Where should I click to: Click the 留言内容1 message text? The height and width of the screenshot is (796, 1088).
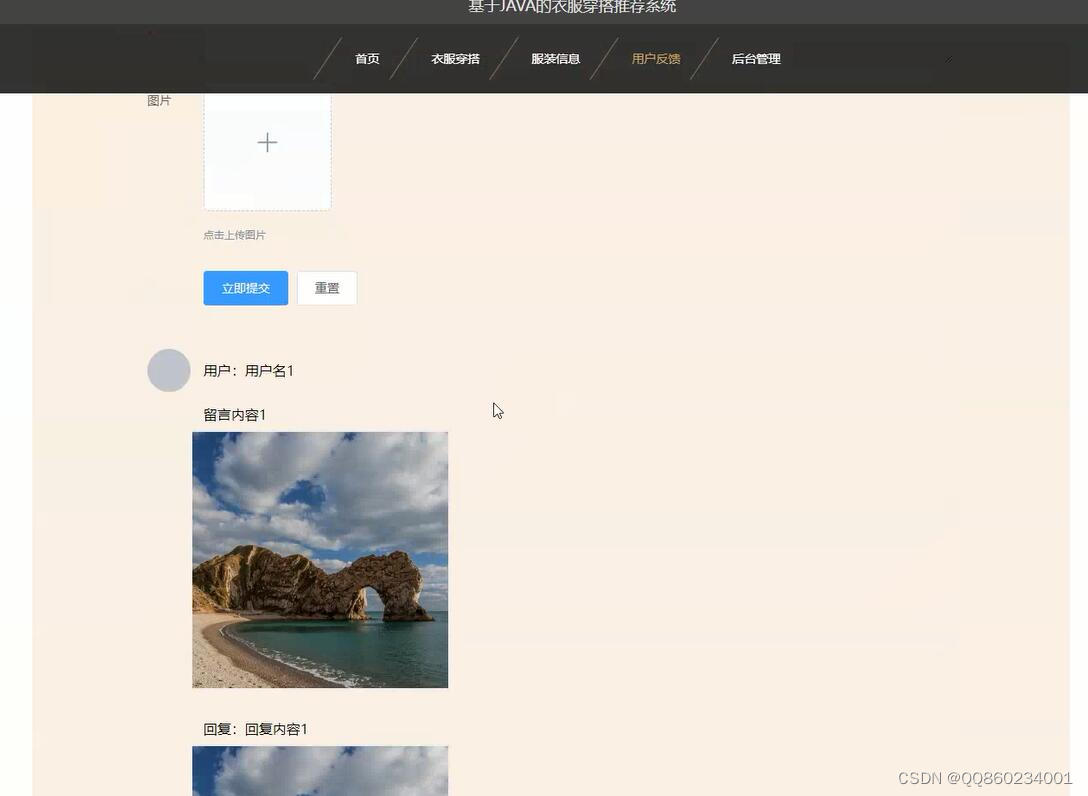235,415
